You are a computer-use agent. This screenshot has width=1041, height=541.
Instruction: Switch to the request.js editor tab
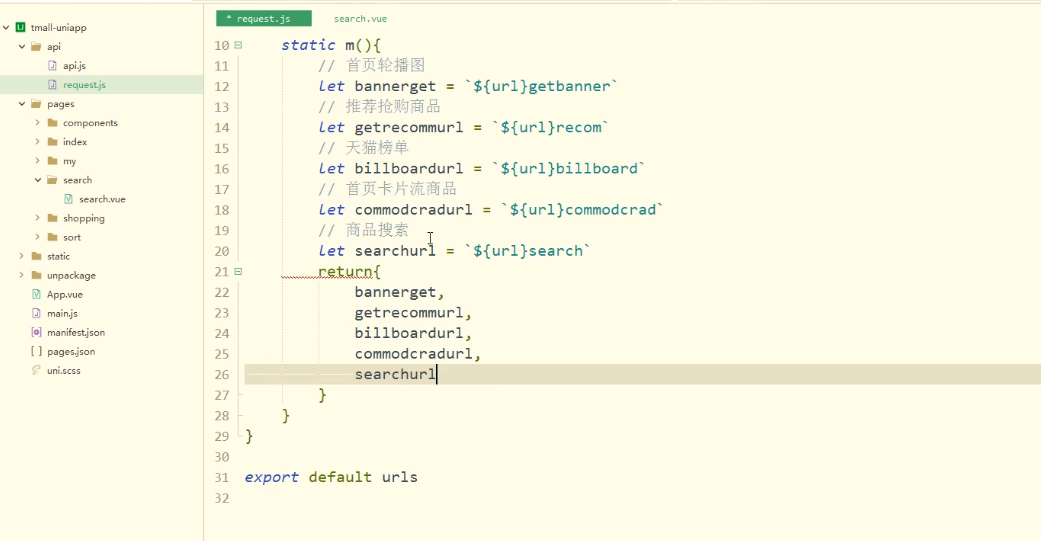[x=264, y=19]
